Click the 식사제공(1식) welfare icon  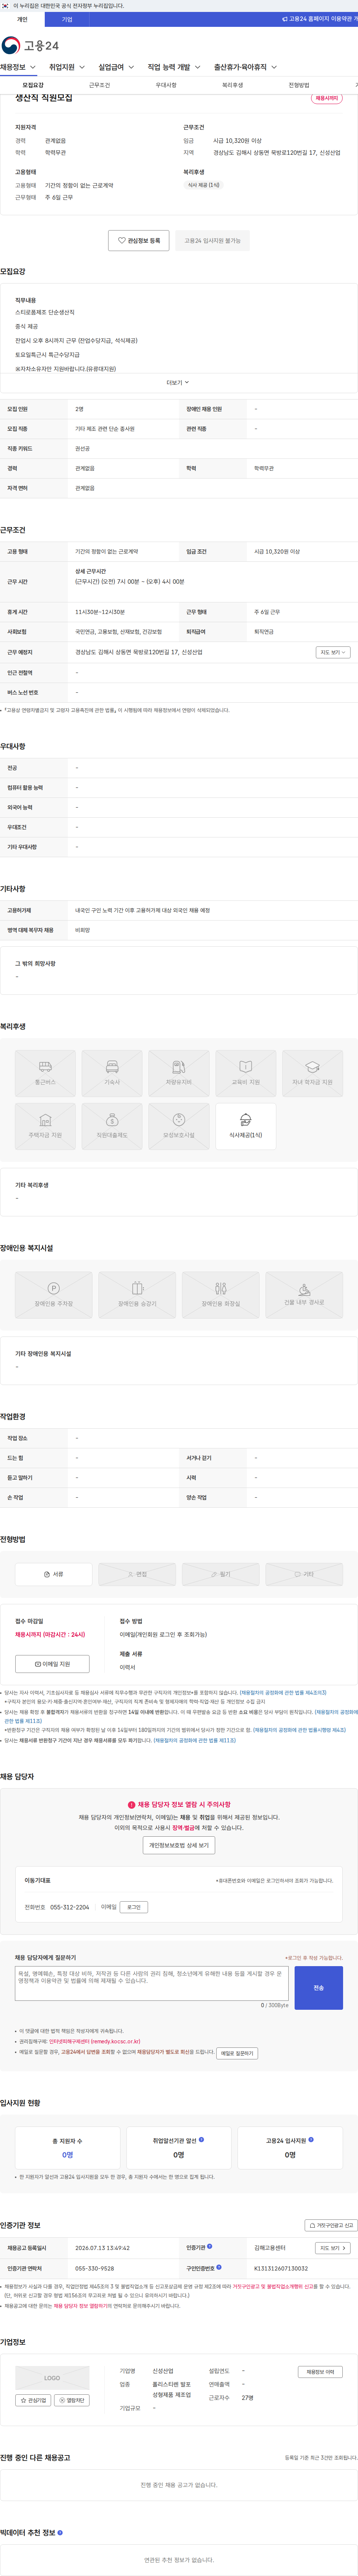tap(246, 1126)
